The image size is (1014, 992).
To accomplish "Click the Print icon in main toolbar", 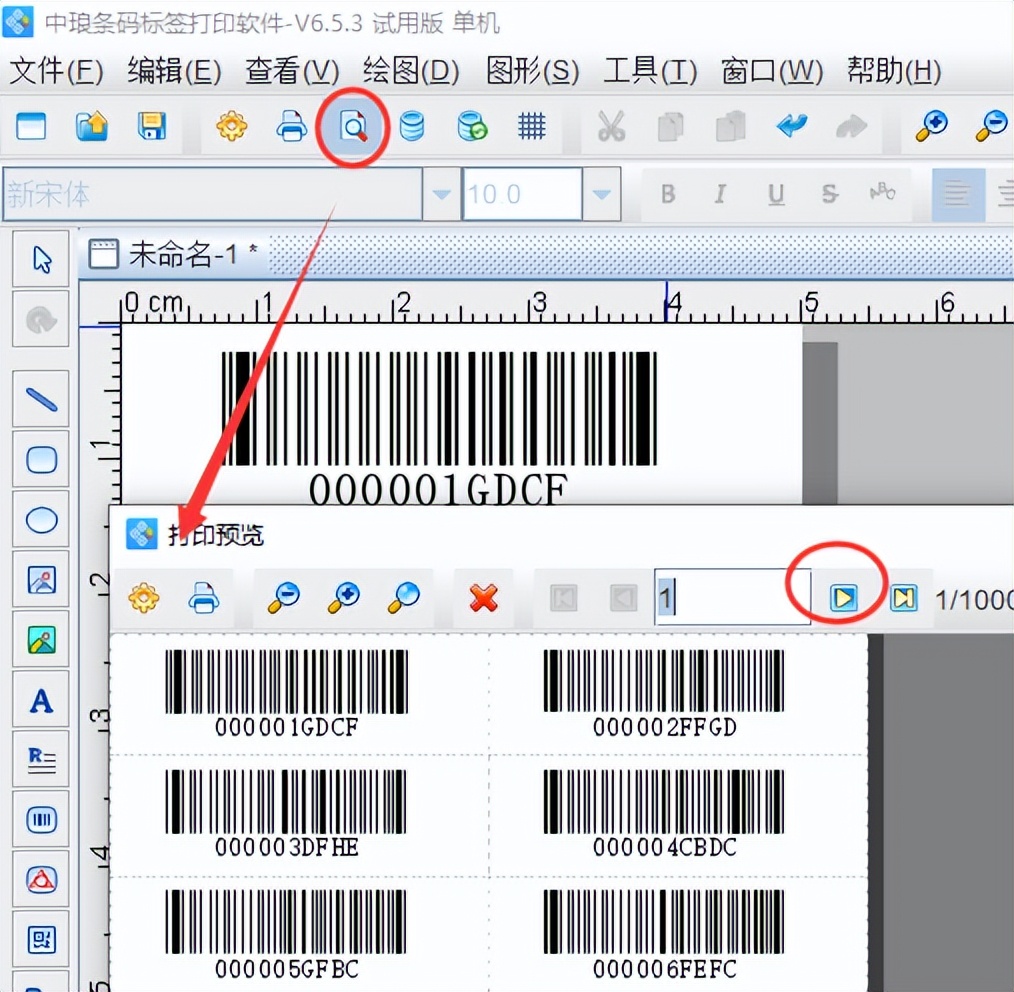I will click(x=292, y=125).
